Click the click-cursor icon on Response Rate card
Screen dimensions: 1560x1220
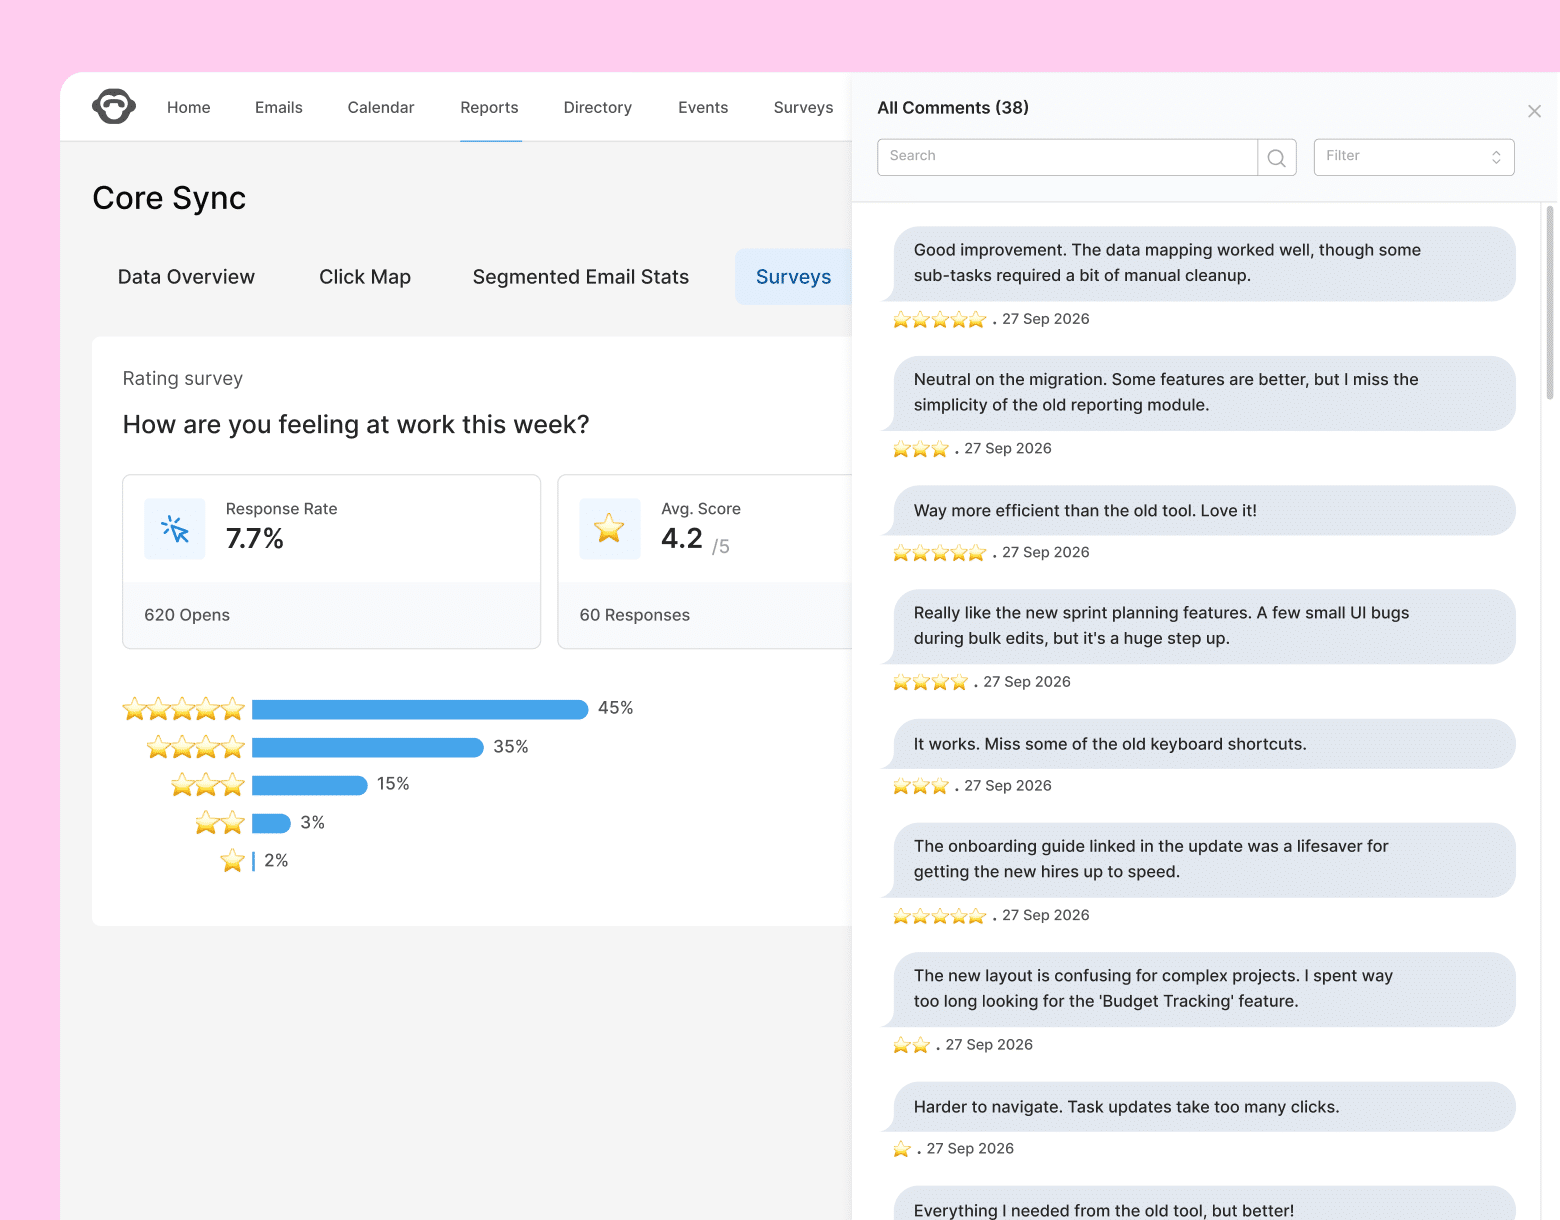coord(175,529)
